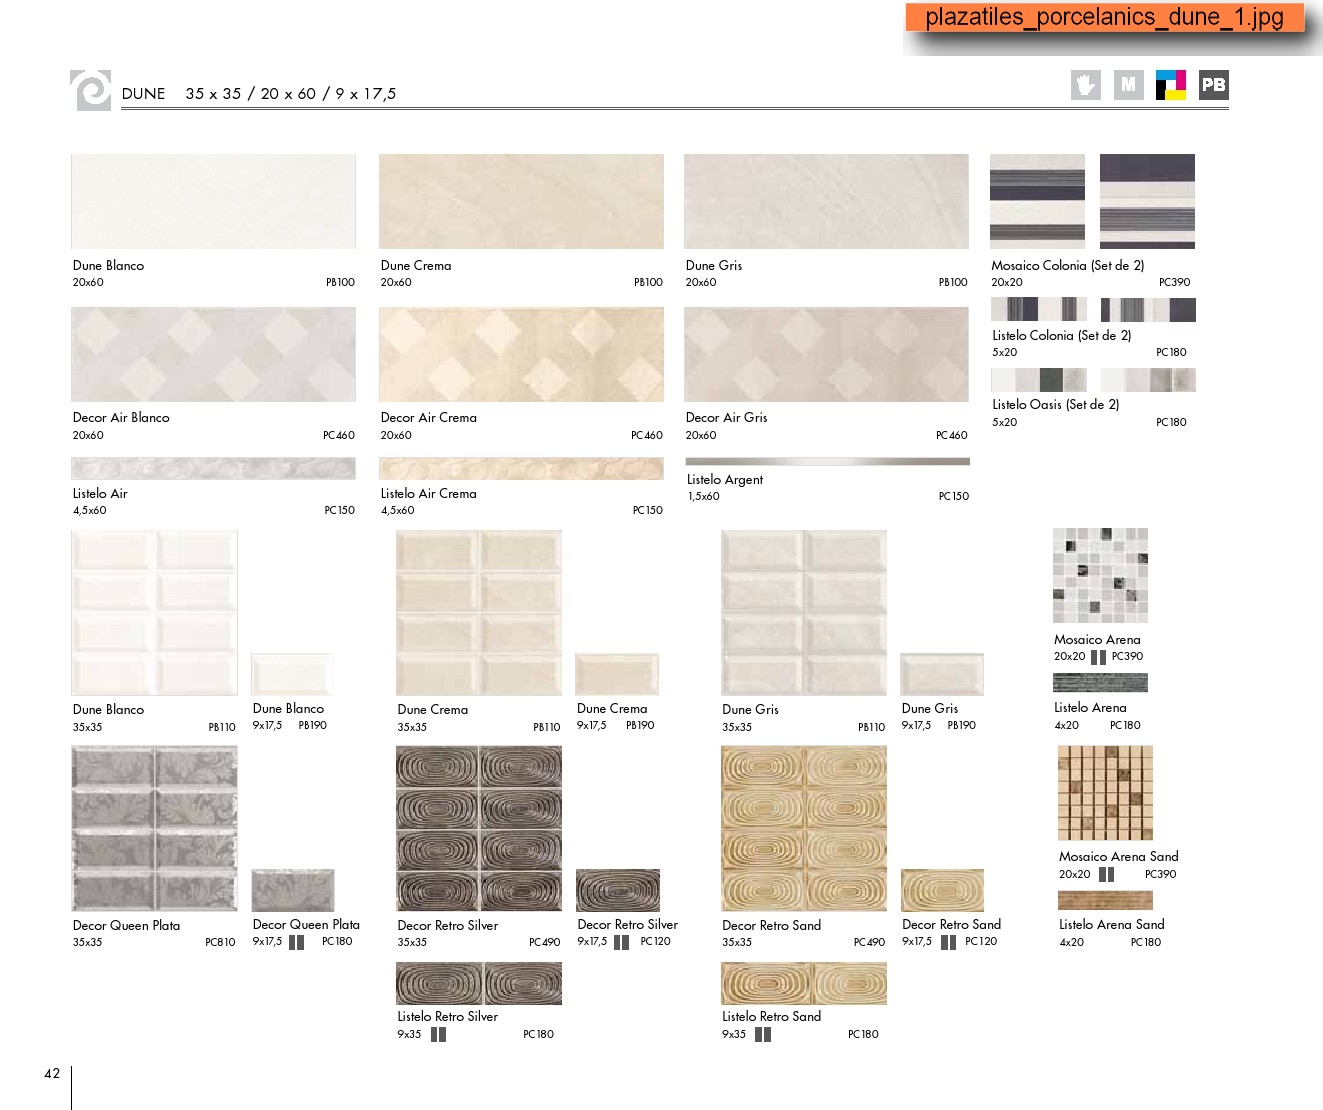Click the grey hand symbol icon
1323x1110 pixels.
[x=1085, y=85]
